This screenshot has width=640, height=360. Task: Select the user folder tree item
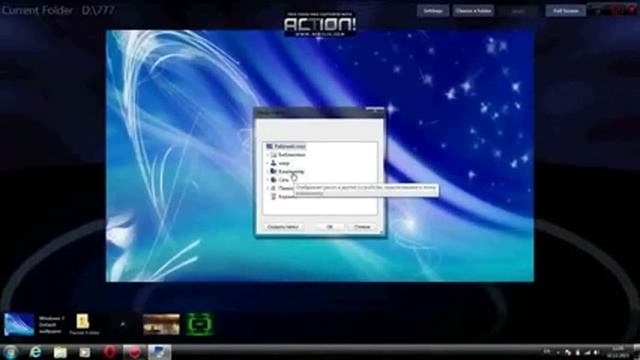(x=280, y=163)
